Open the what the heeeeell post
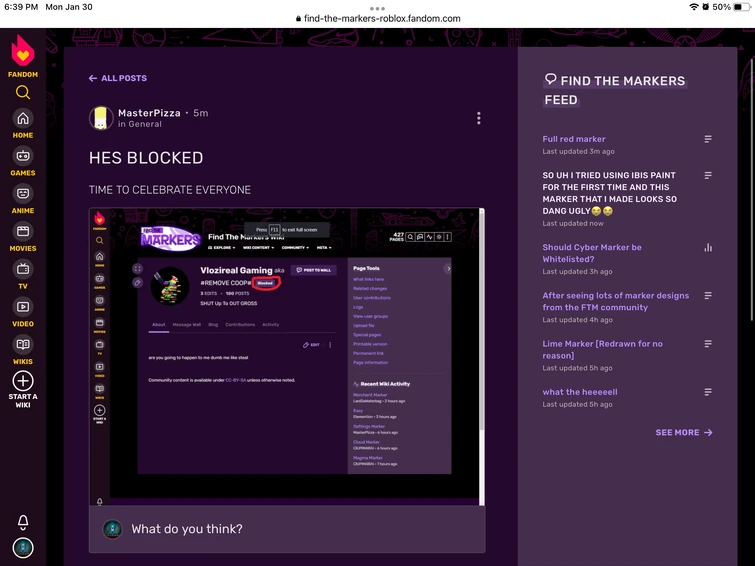 point(580,392)
